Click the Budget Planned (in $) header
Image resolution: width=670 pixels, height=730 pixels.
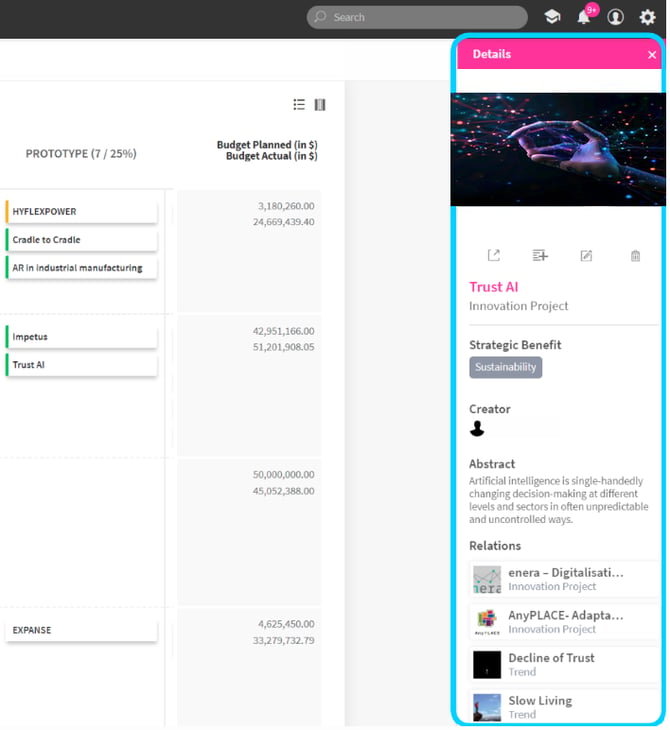[267, 145]
